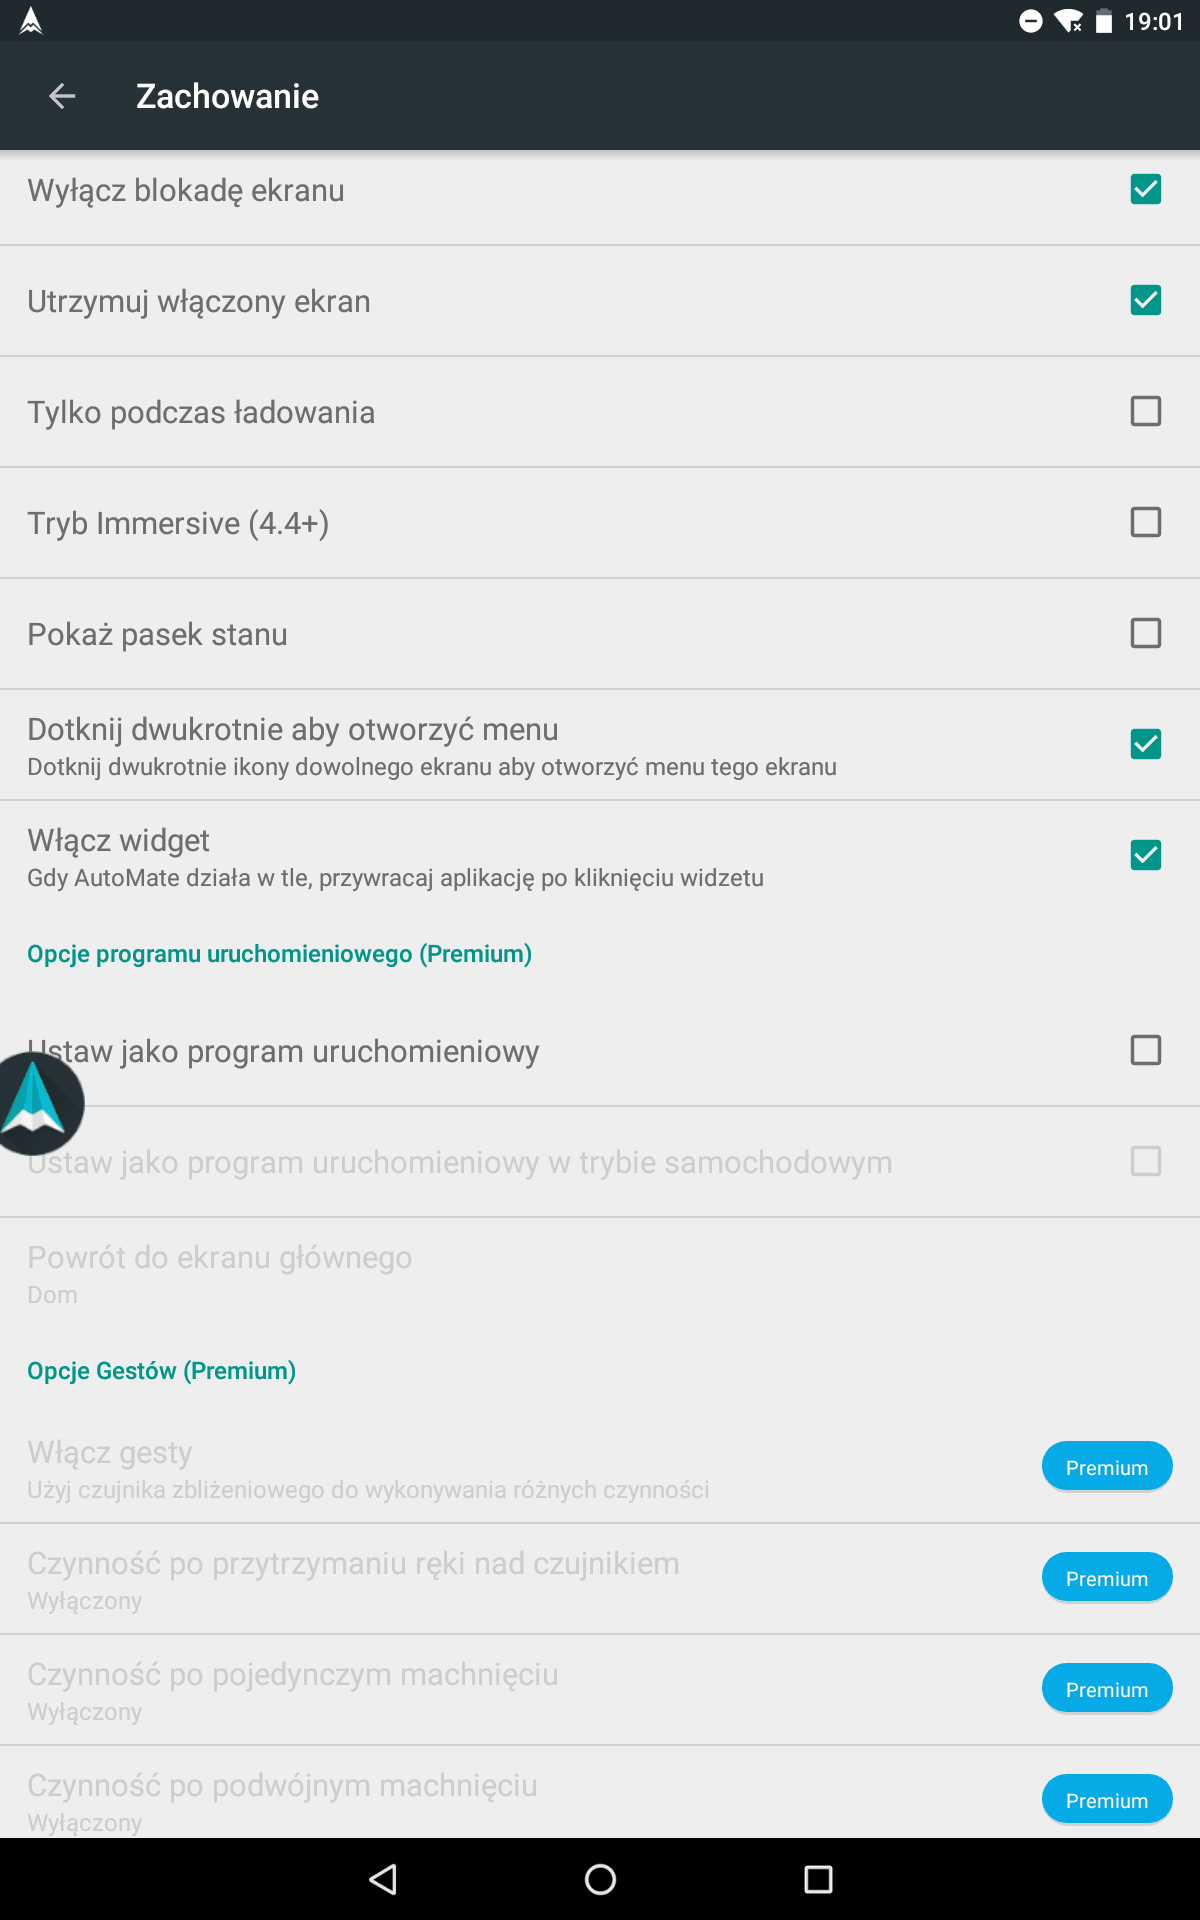Tap Premium button for pojedynczym machnięciu action
Viewport: 1200px width, 1920px height.
point(1107,1689)
